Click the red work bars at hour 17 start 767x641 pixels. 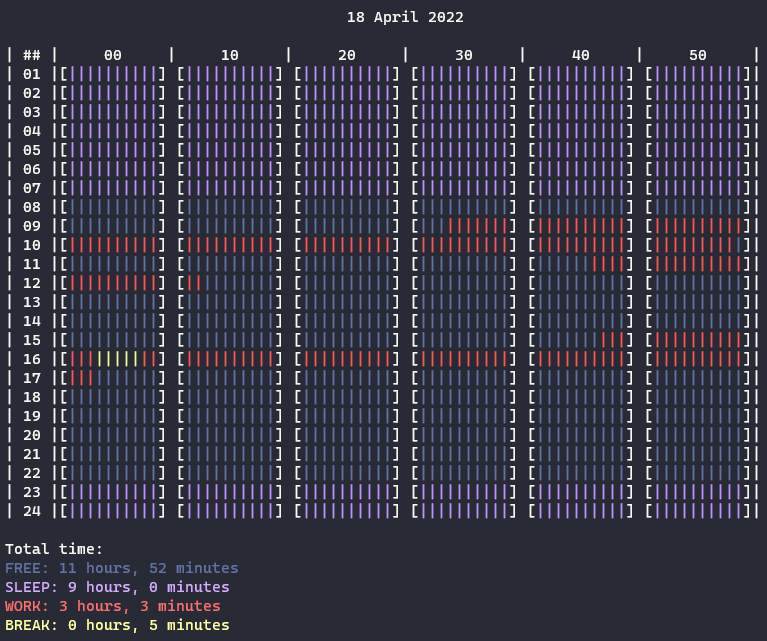click(82, 378)
